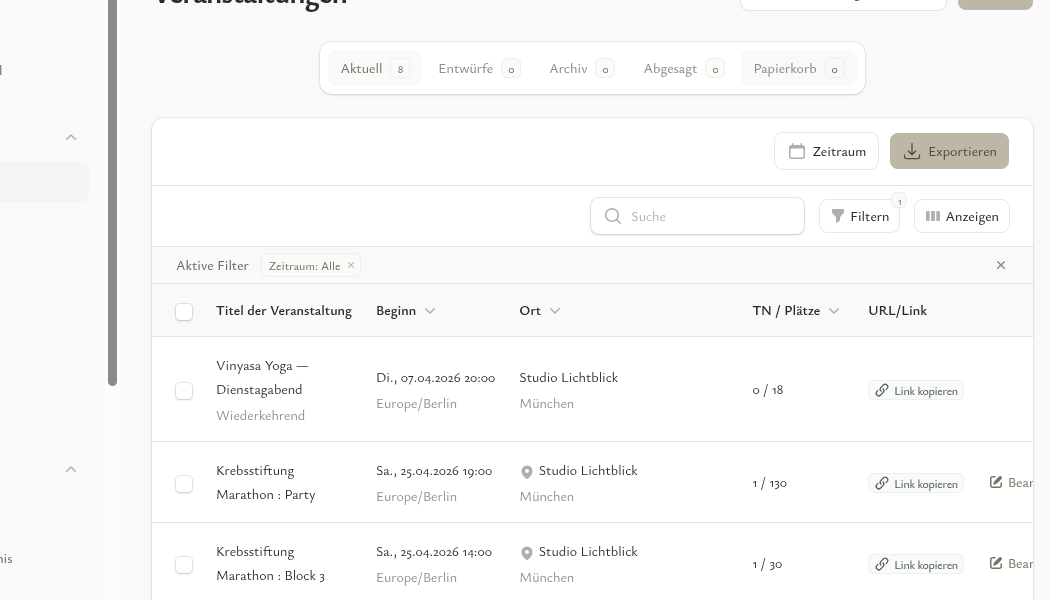Screen dimensions: 1050x600
Task: Click the Exportieren button
Action: pos(949,151)
